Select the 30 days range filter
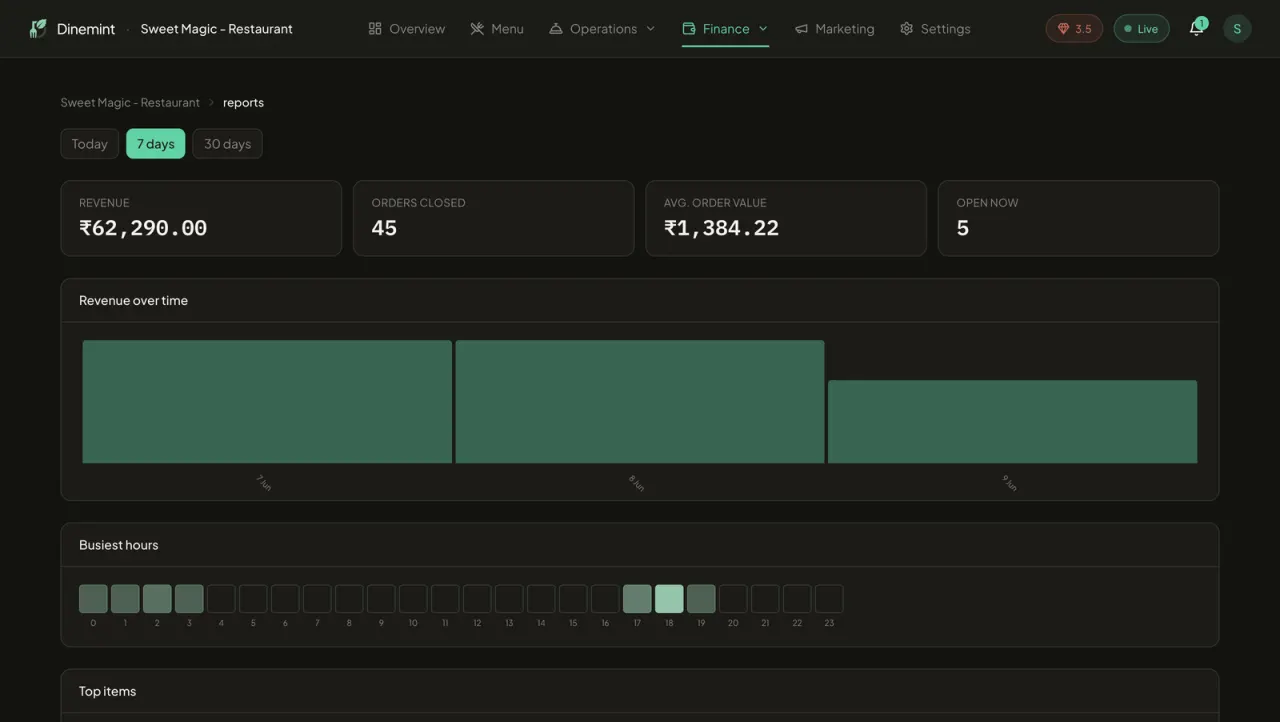This screenshot has width=1280, height=722. coord(227,144)
